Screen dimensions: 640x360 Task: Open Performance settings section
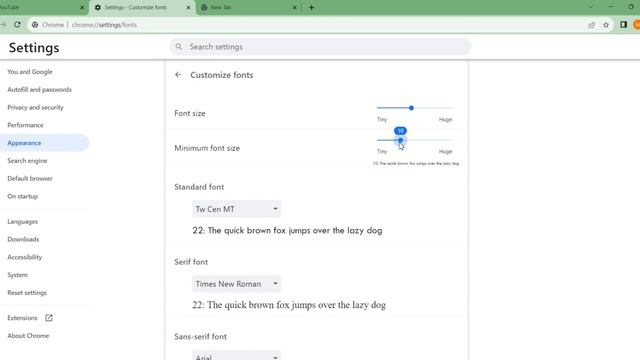click(x=25, y=125)
